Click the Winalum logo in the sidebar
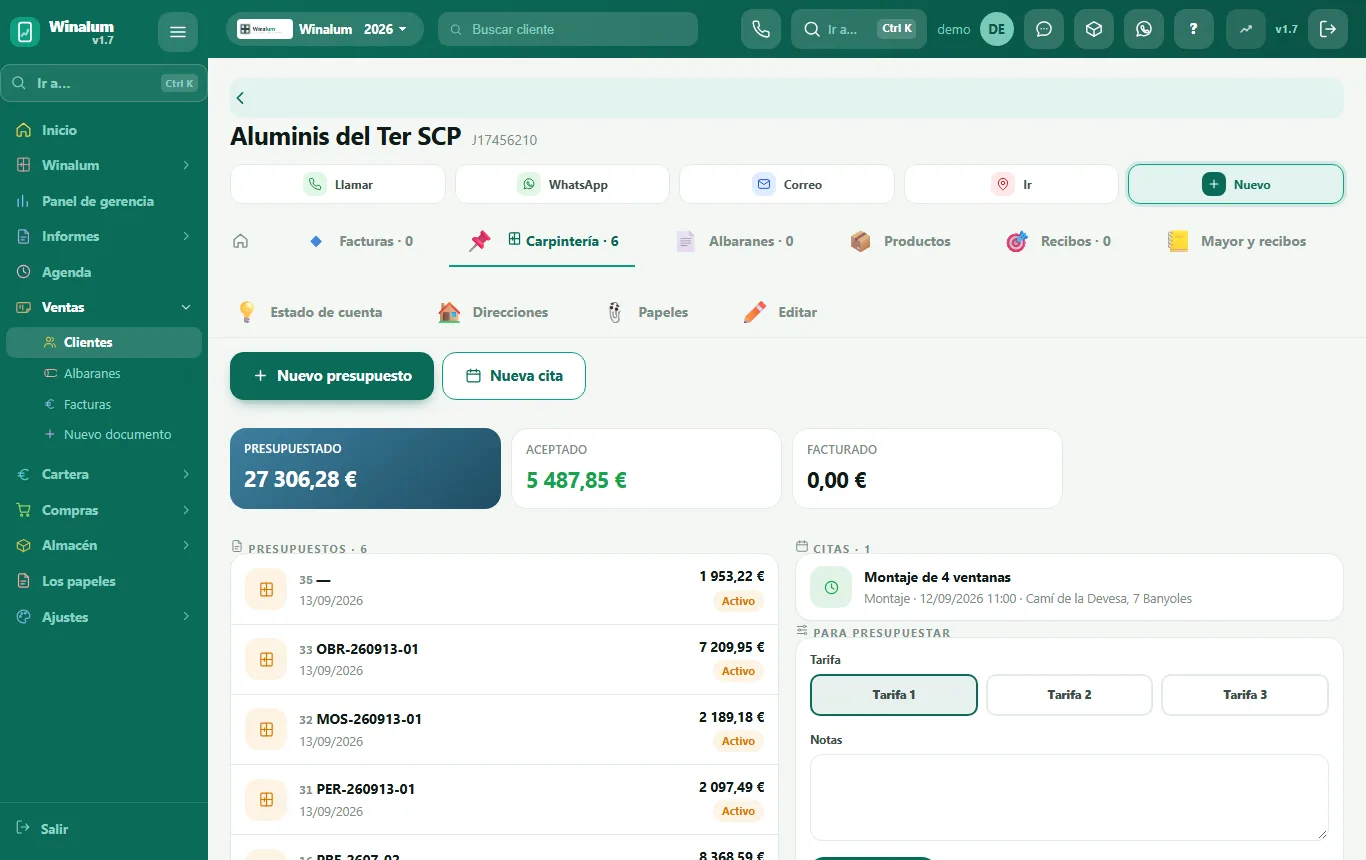The image size is (1366, 860). 25,32
